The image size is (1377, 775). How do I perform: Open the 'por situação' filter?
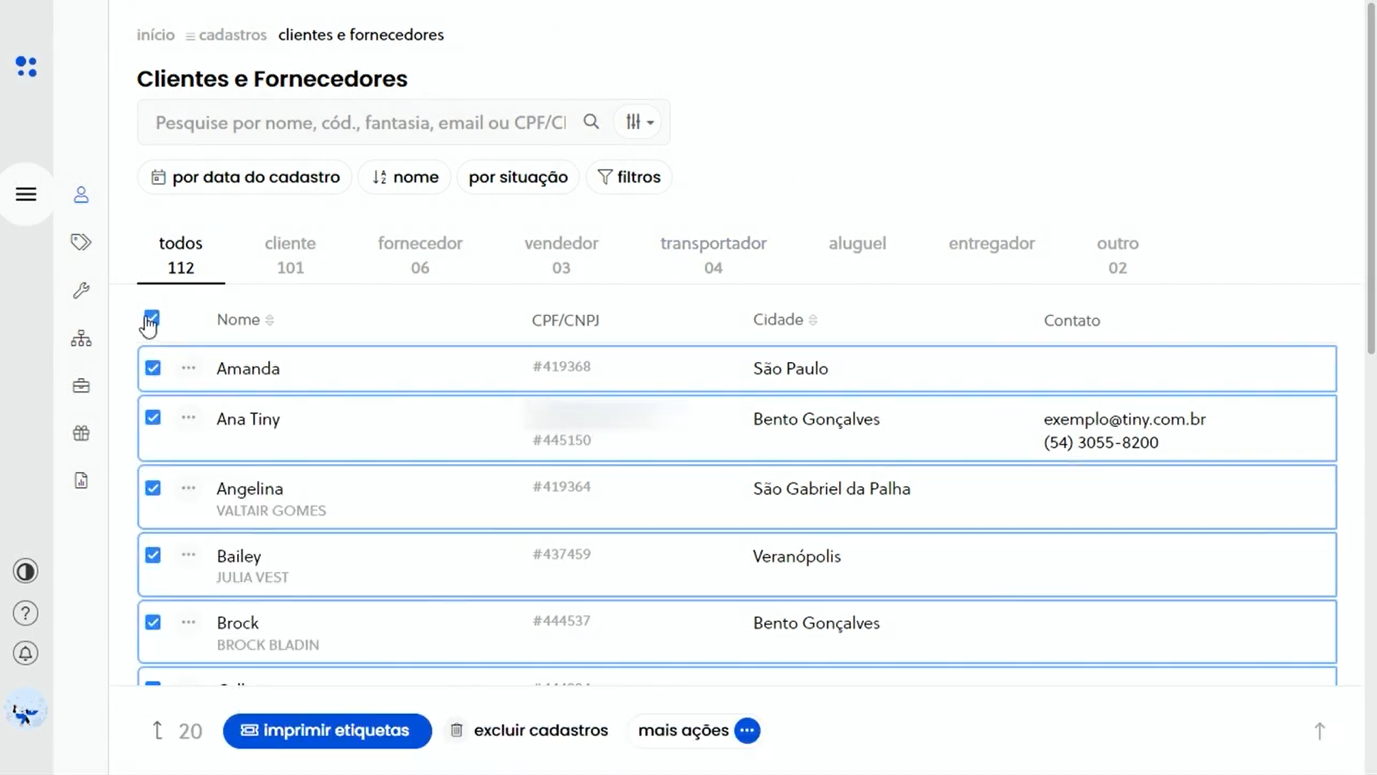click(x=518, y=177)
